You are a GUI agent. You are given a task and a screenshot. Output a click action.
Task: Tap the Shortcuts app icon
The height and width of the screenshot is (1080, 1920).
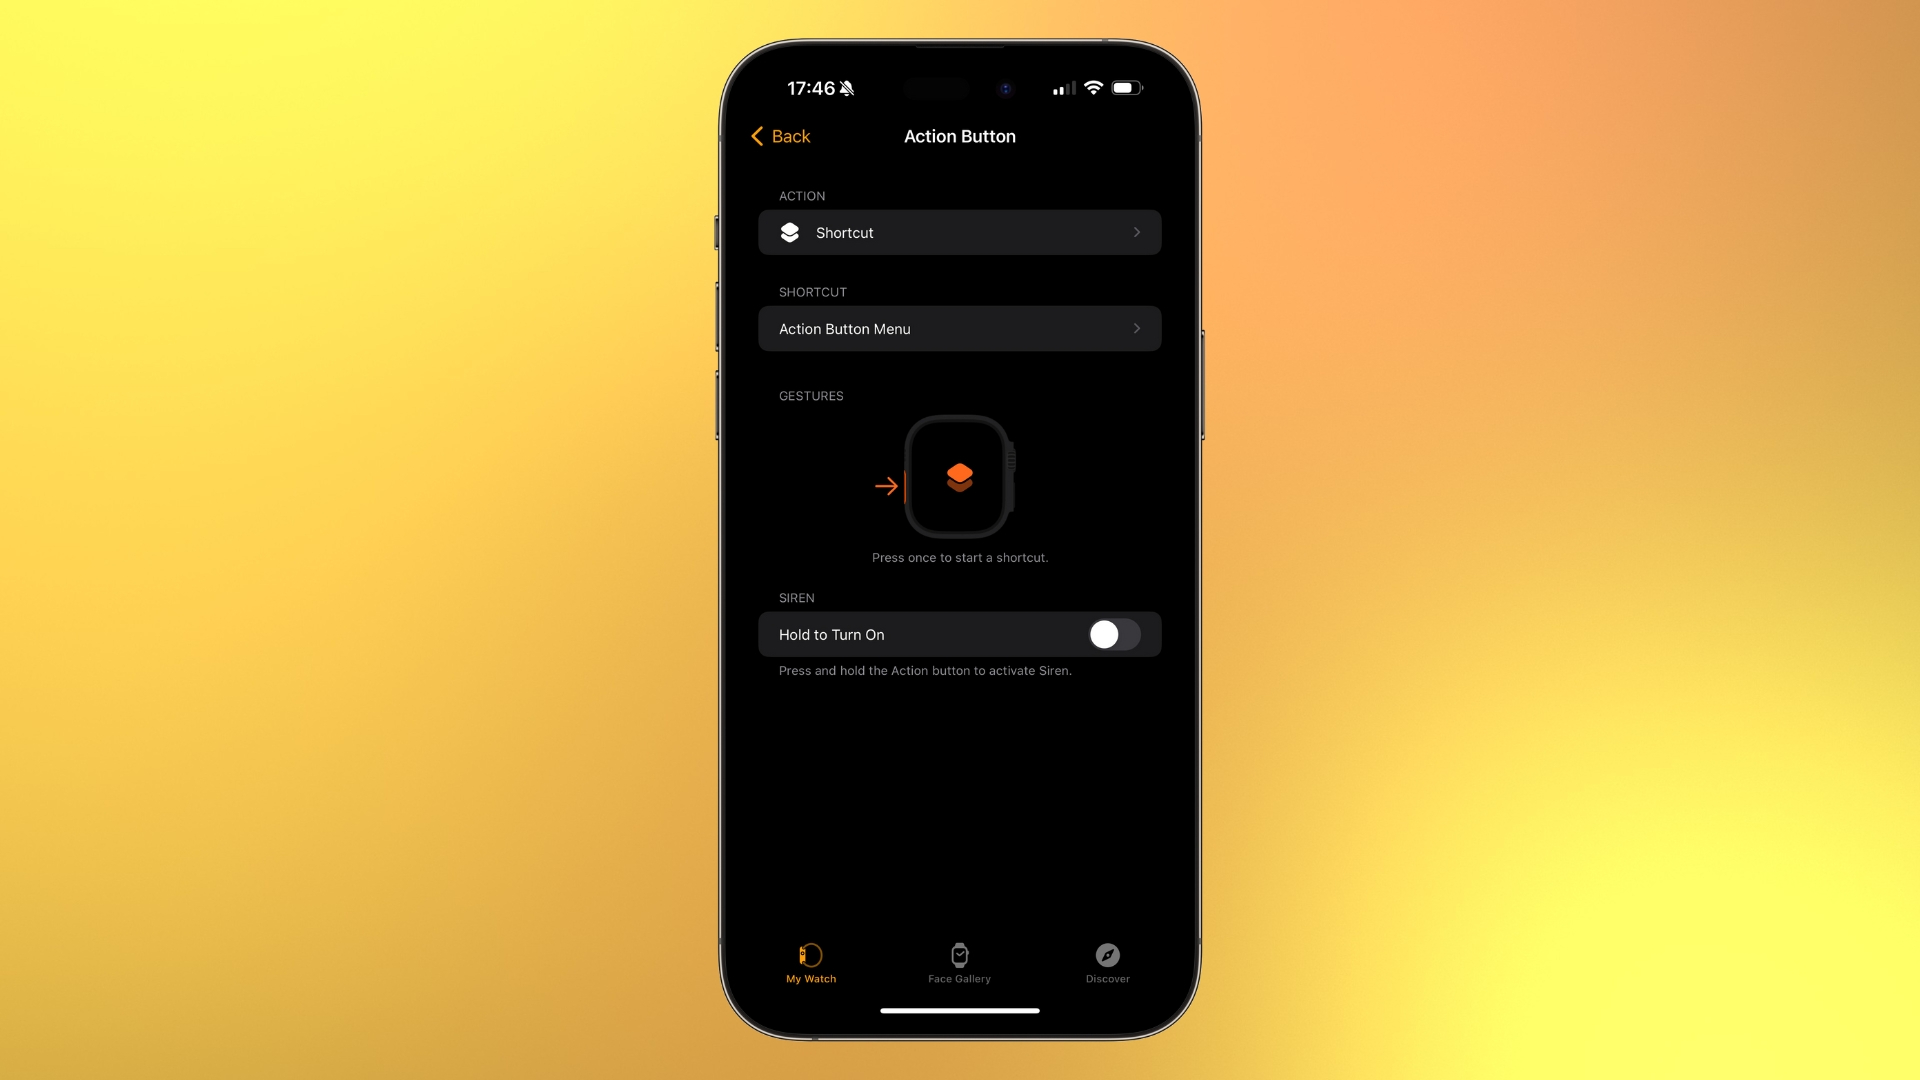789,232
